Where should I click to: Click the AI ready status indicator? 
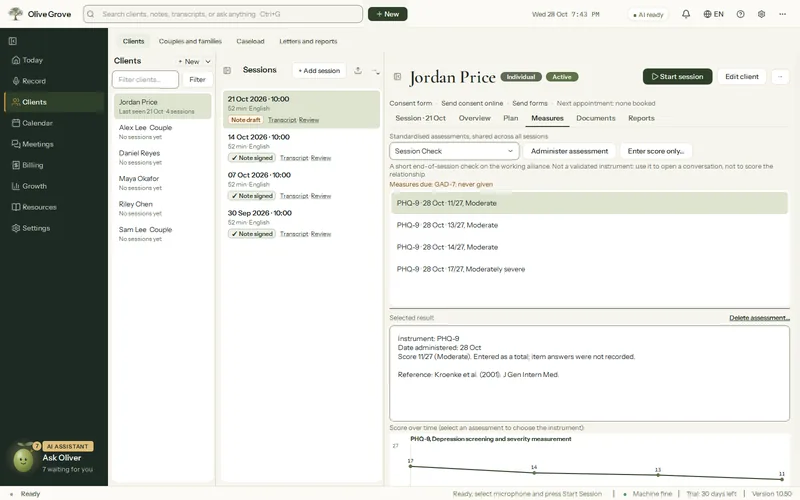pyautogui.click(x=648, y=15)
